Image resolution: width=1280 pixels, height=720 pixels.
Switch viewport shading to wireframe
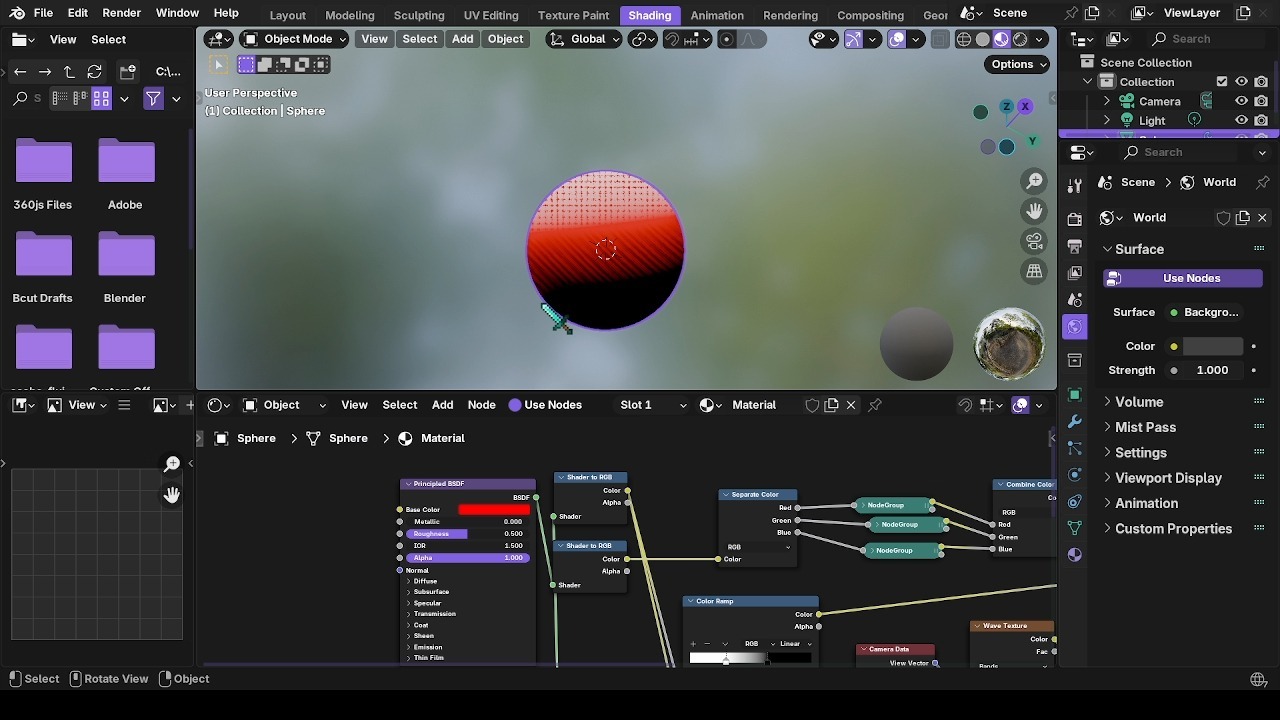point(964,39)
